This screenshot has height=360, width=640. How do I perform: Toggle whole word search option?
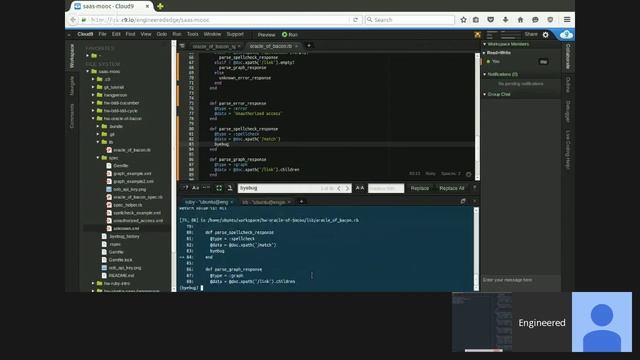[206, 188]
